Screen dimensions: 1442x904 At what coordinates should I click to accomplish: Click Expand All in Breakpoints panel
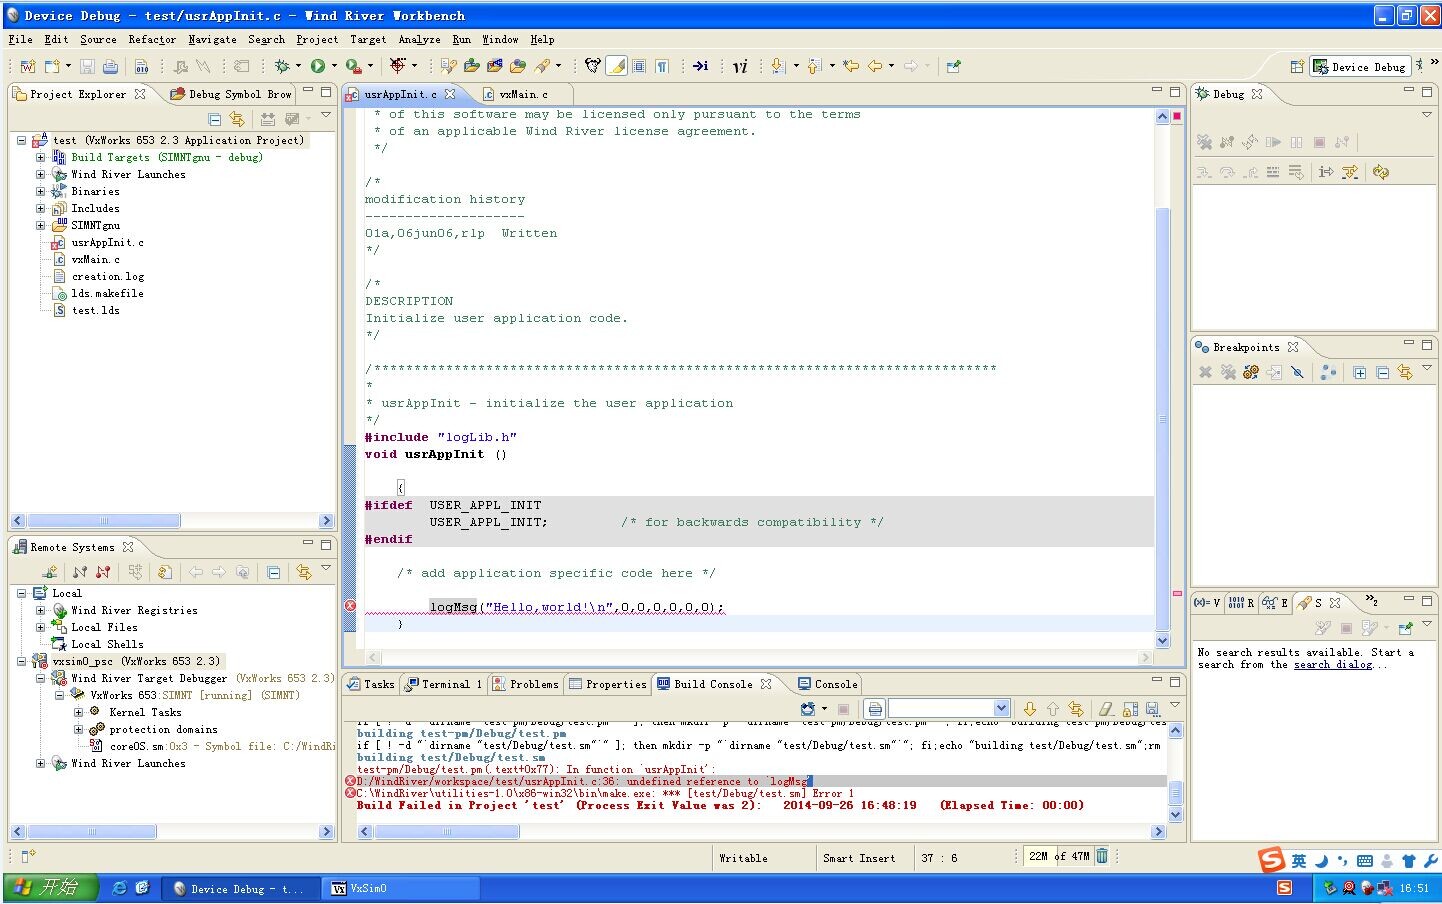pyautogui.click(x=1360, y=372)
